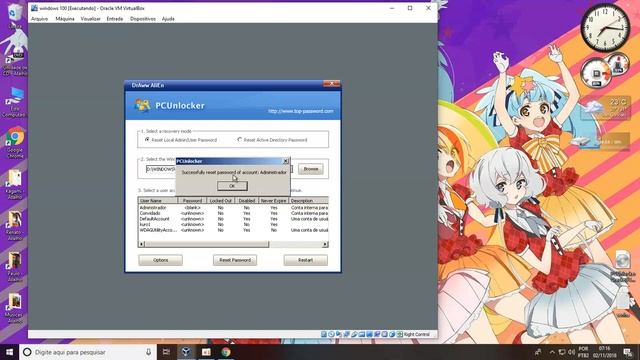This screenshot has height=360, width=640.
Task: Click the Reset Password button
Action: click(235, 260)
